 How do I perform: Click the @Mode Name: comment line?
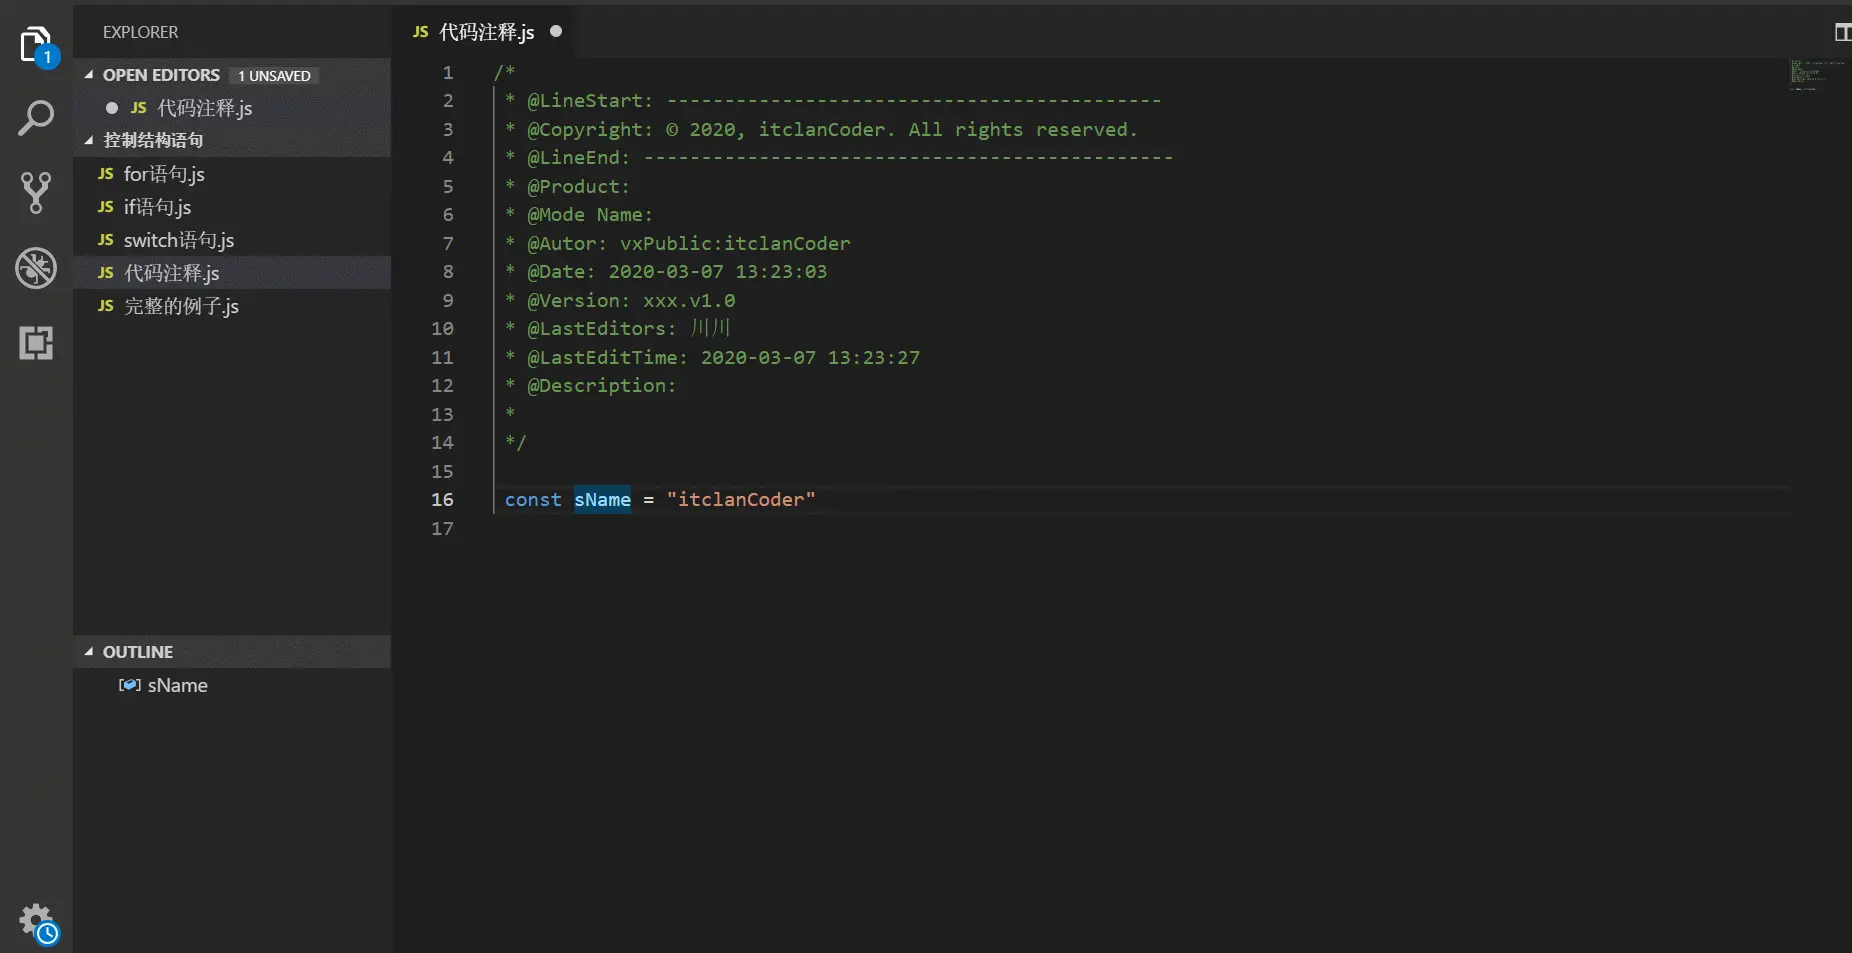[579, 215]
